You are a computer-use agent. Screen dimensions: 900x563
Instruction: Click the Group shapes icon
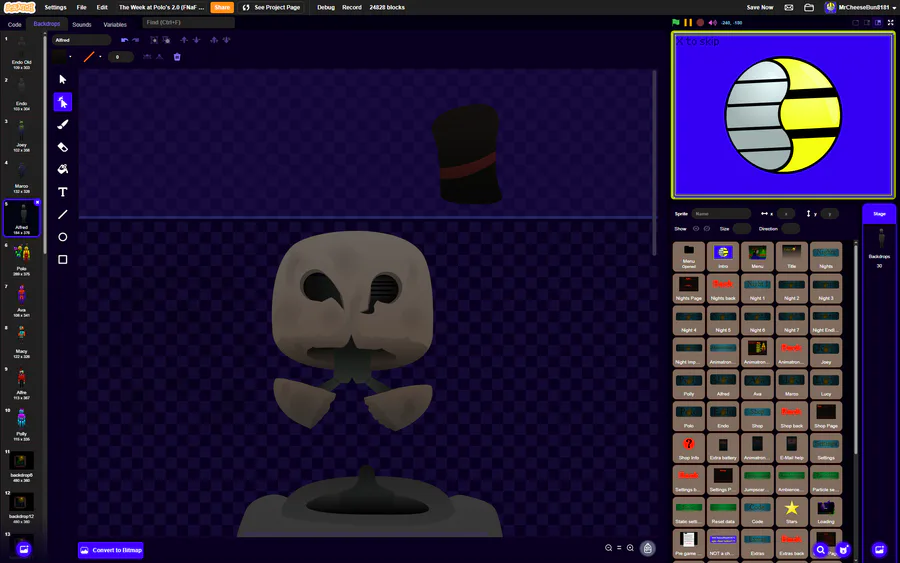(154, 40)
